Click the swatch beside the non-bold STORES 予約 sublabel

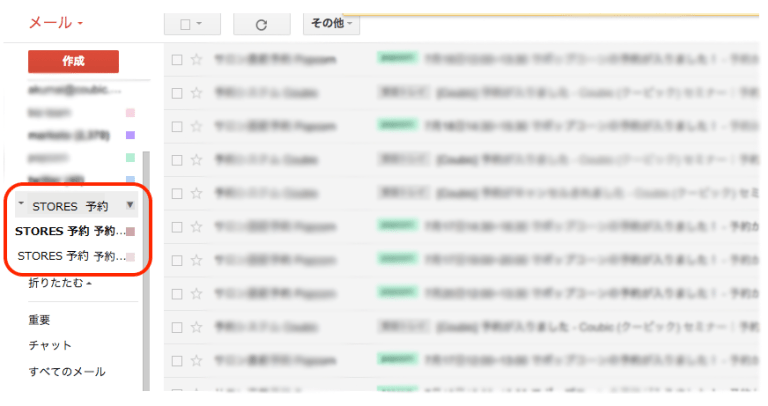pos(131,257)
